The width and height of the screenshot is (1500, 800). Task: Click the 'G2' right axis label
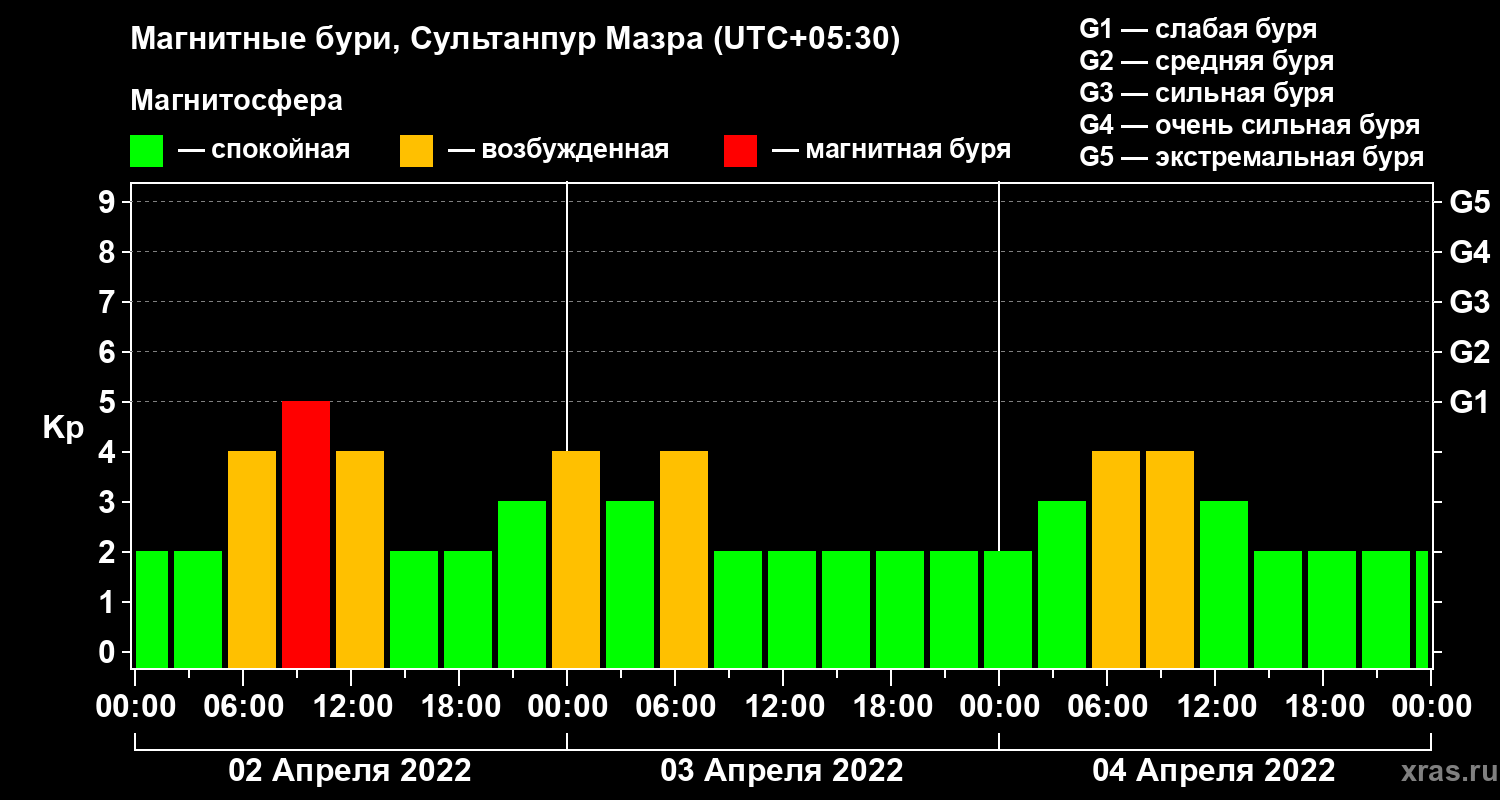(1469, 352)
